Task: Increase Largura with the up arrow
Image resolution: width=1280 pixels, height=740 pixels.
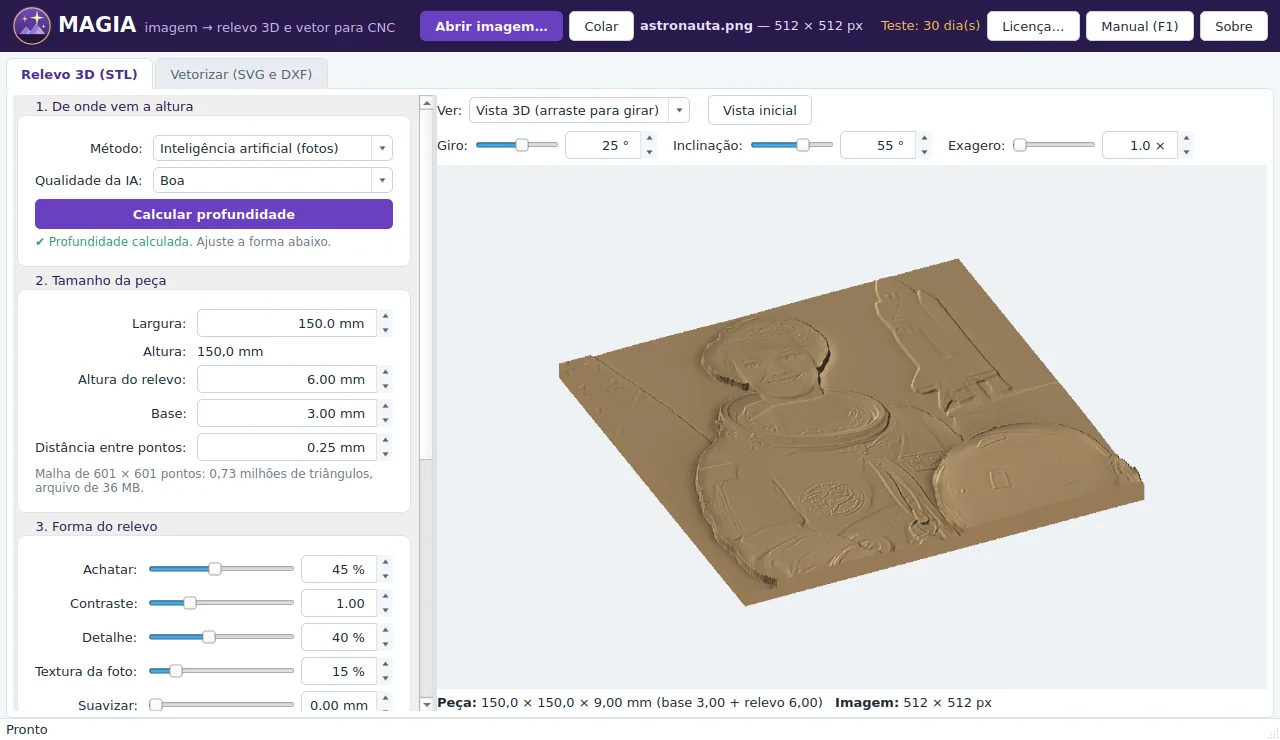Action: pos(386,317)
